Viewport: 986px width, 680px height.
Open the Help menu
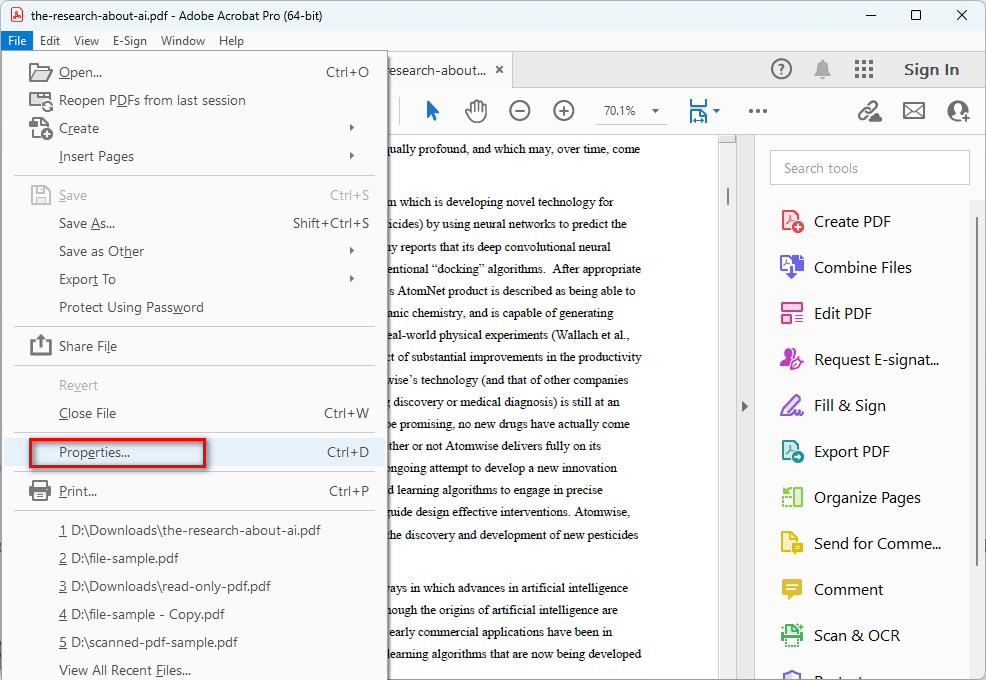pos(231,41)
